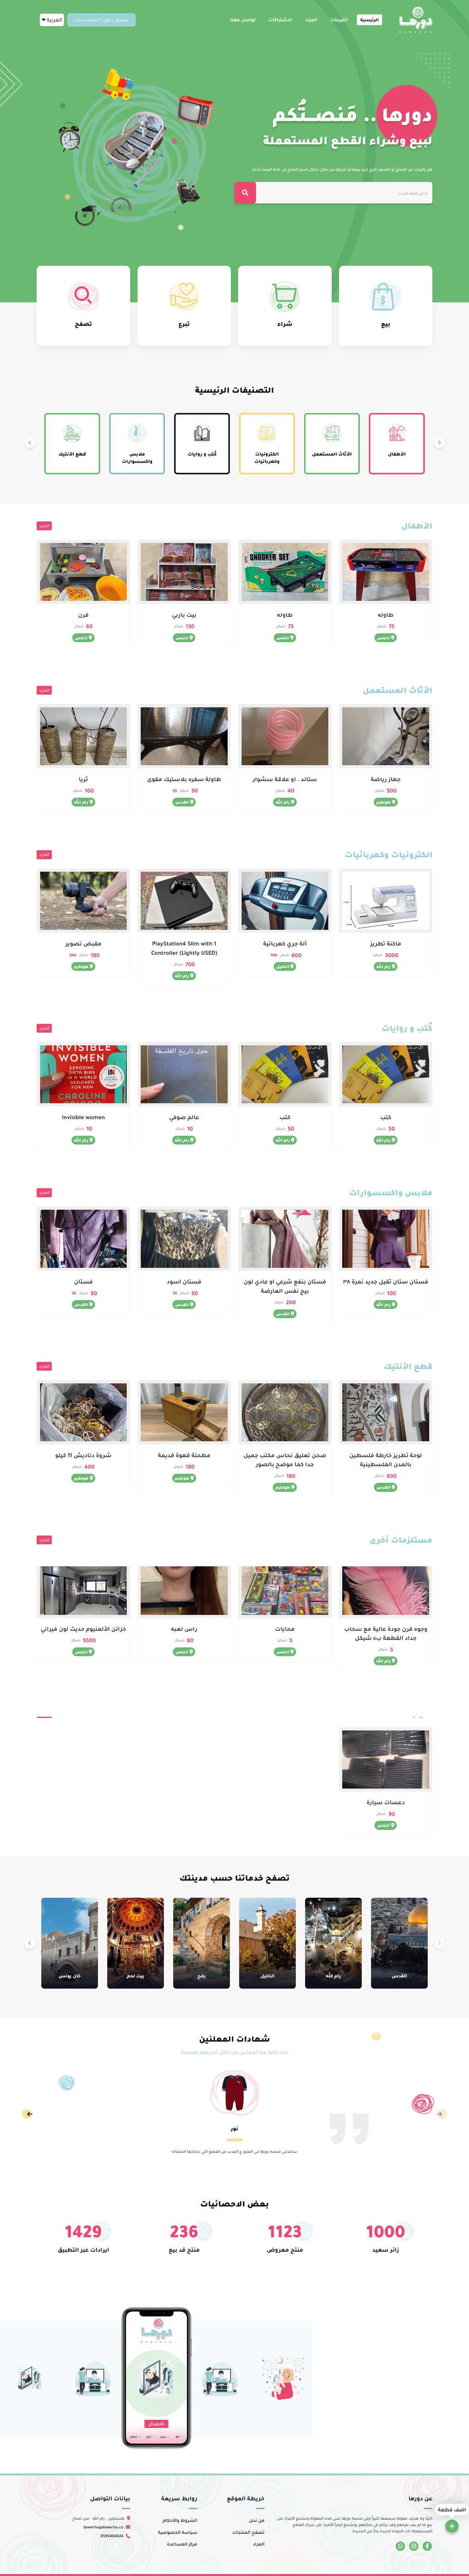Click the right arrow of the cities carousel
Screen dimensions: 469x2576
pyautogui.click(x=439, y=1943)
